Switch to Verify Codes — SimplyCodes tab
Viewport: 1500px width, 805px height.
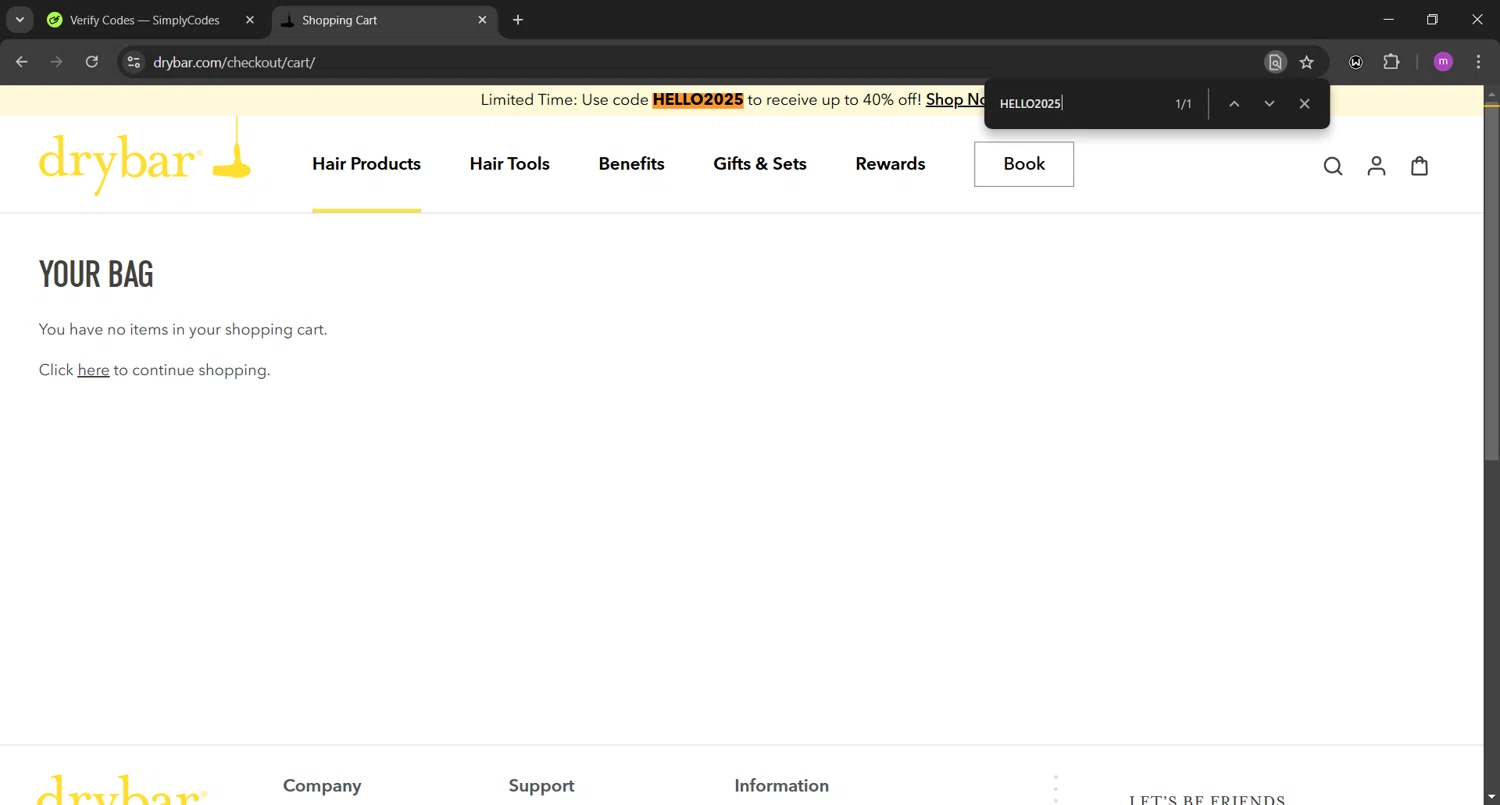coord(144,20)
